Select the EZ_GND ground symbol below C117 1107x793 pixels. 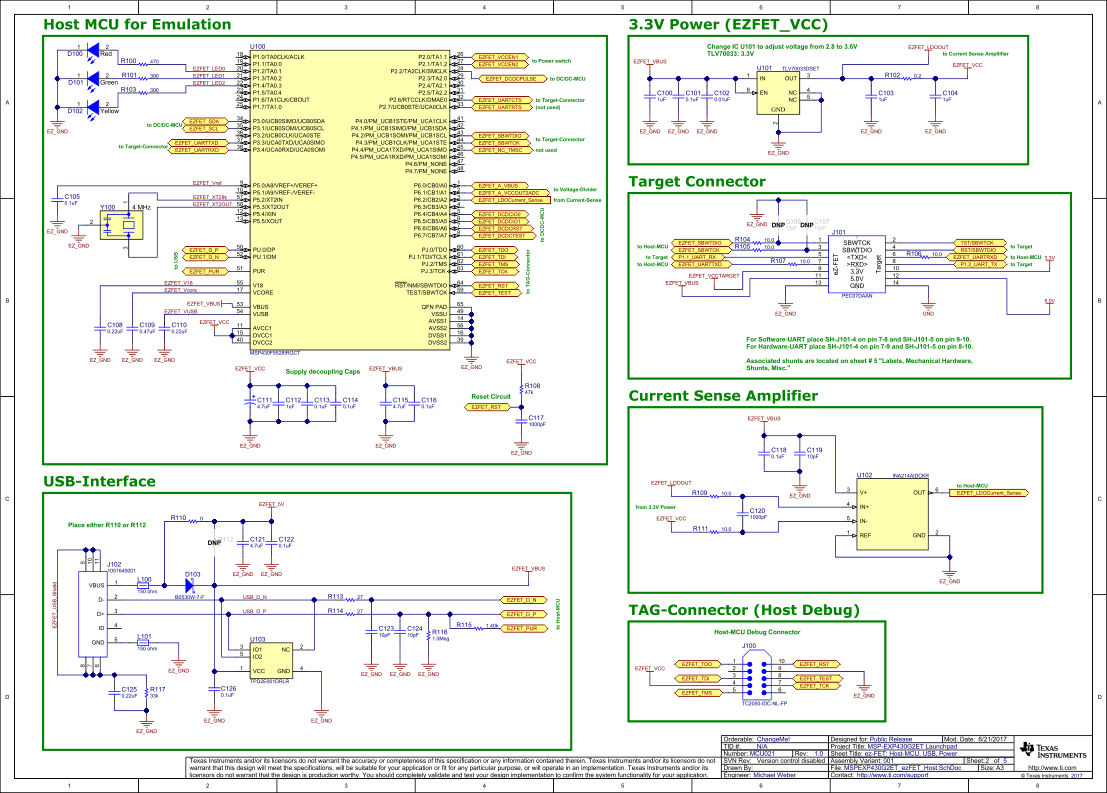tap(521, 446)
